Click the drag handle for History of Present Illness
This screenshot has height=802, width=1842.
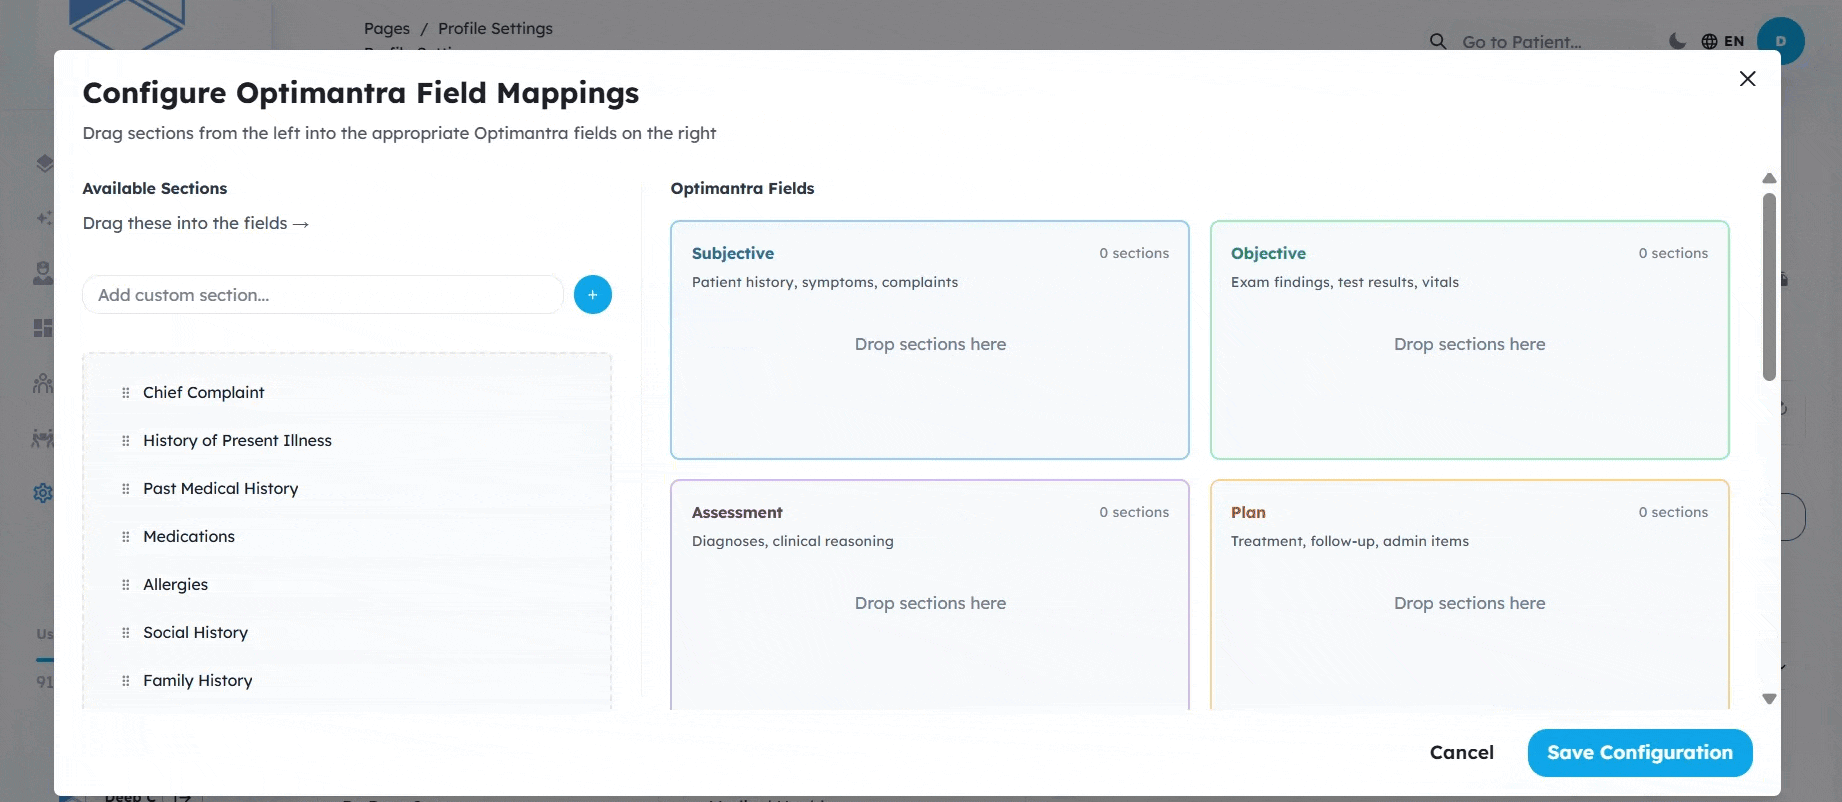click(x=126, y=441)
